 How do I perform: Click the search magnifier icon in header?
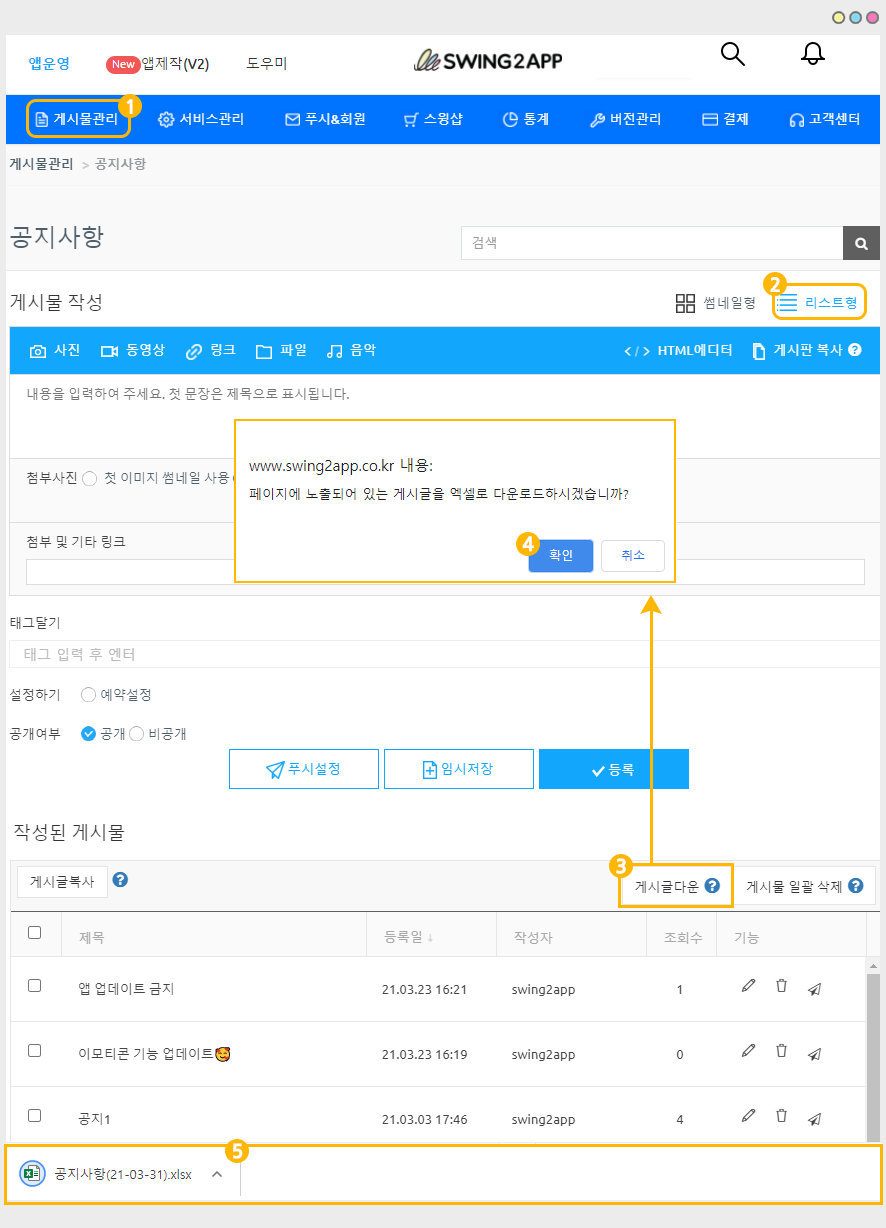point(733,55)
